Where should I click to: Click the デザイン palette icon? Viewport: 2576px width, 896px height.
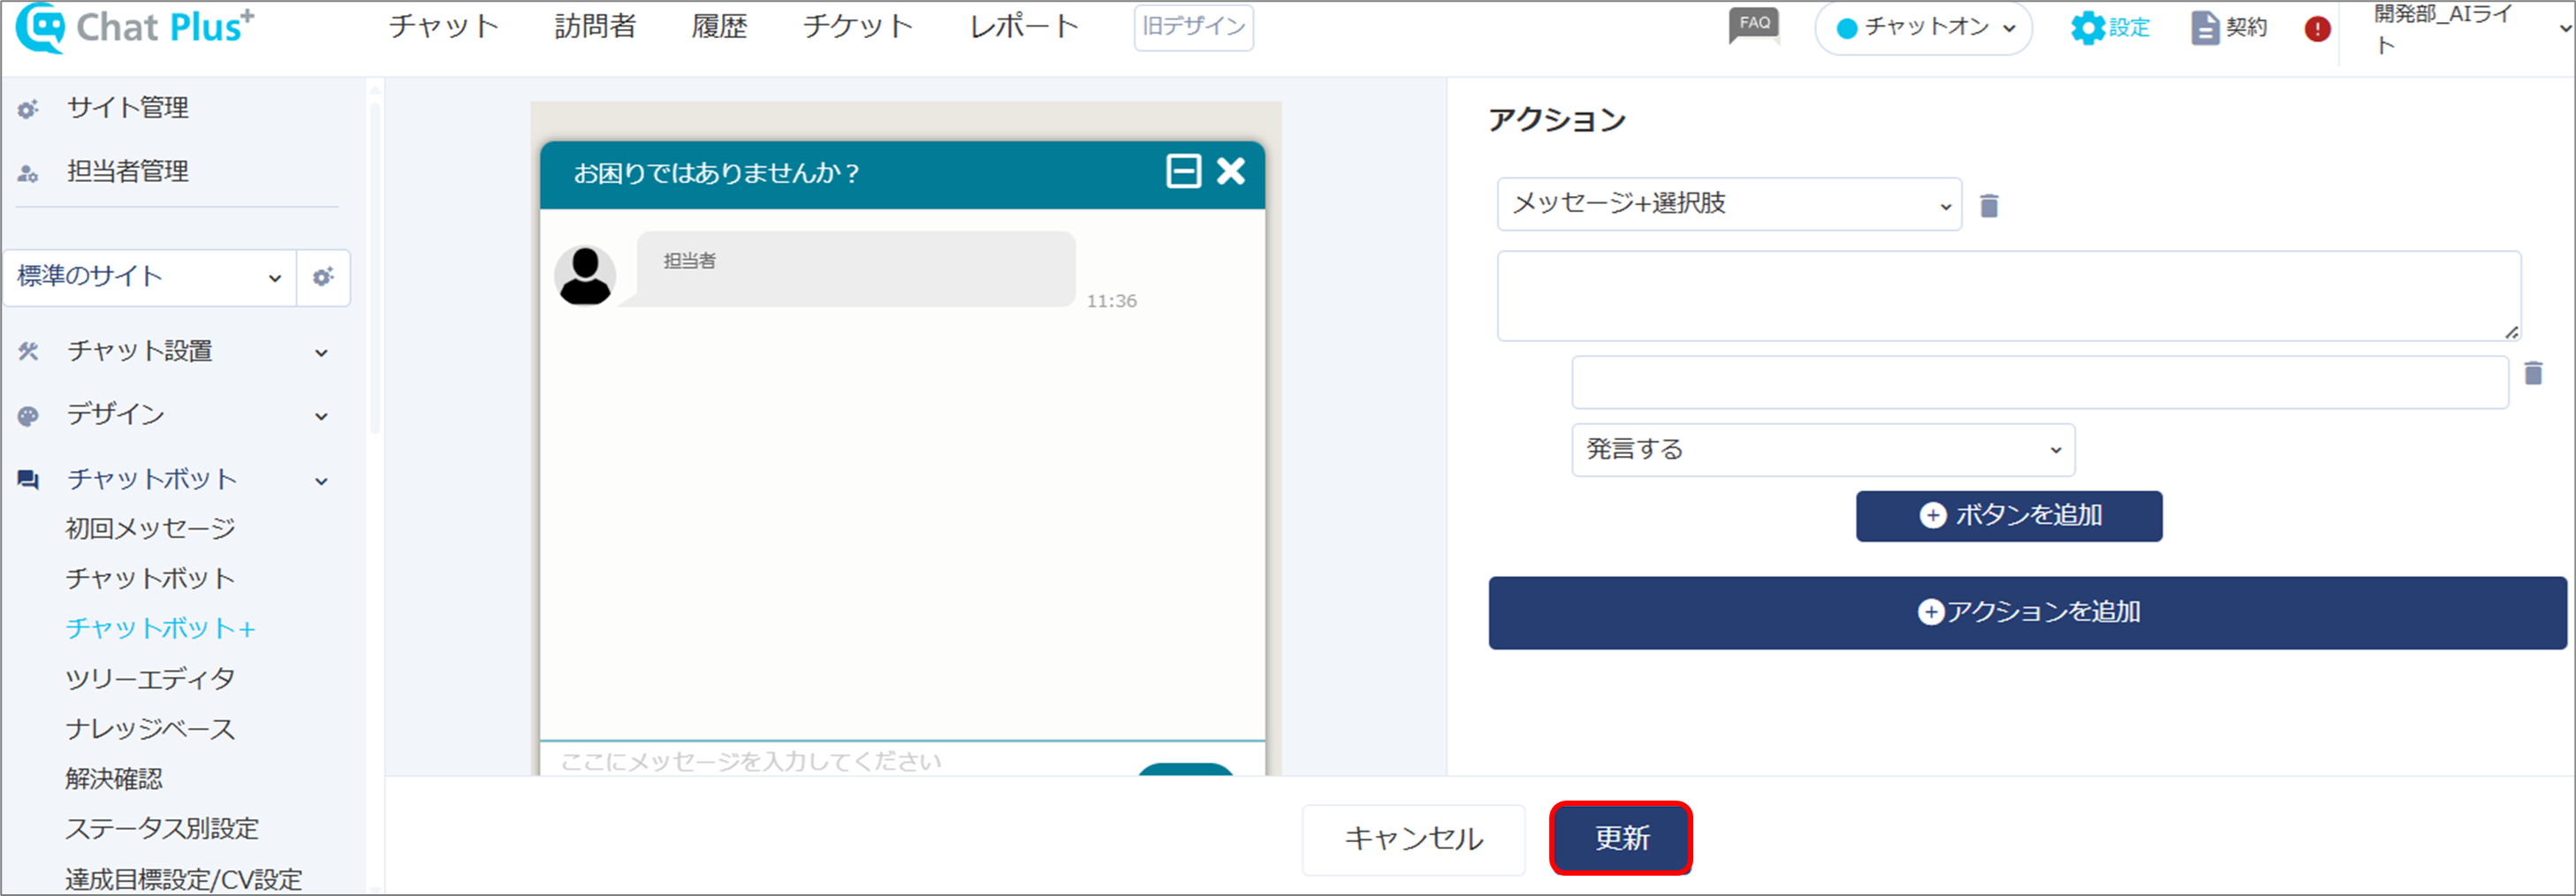(x=28, y=416)
